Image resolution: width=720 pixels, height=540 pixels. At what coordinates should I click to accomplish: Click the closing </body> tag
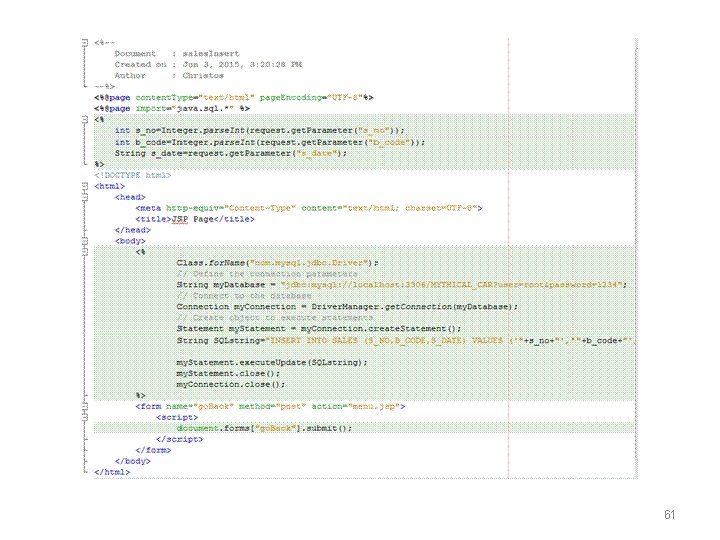tap(133, 461)
